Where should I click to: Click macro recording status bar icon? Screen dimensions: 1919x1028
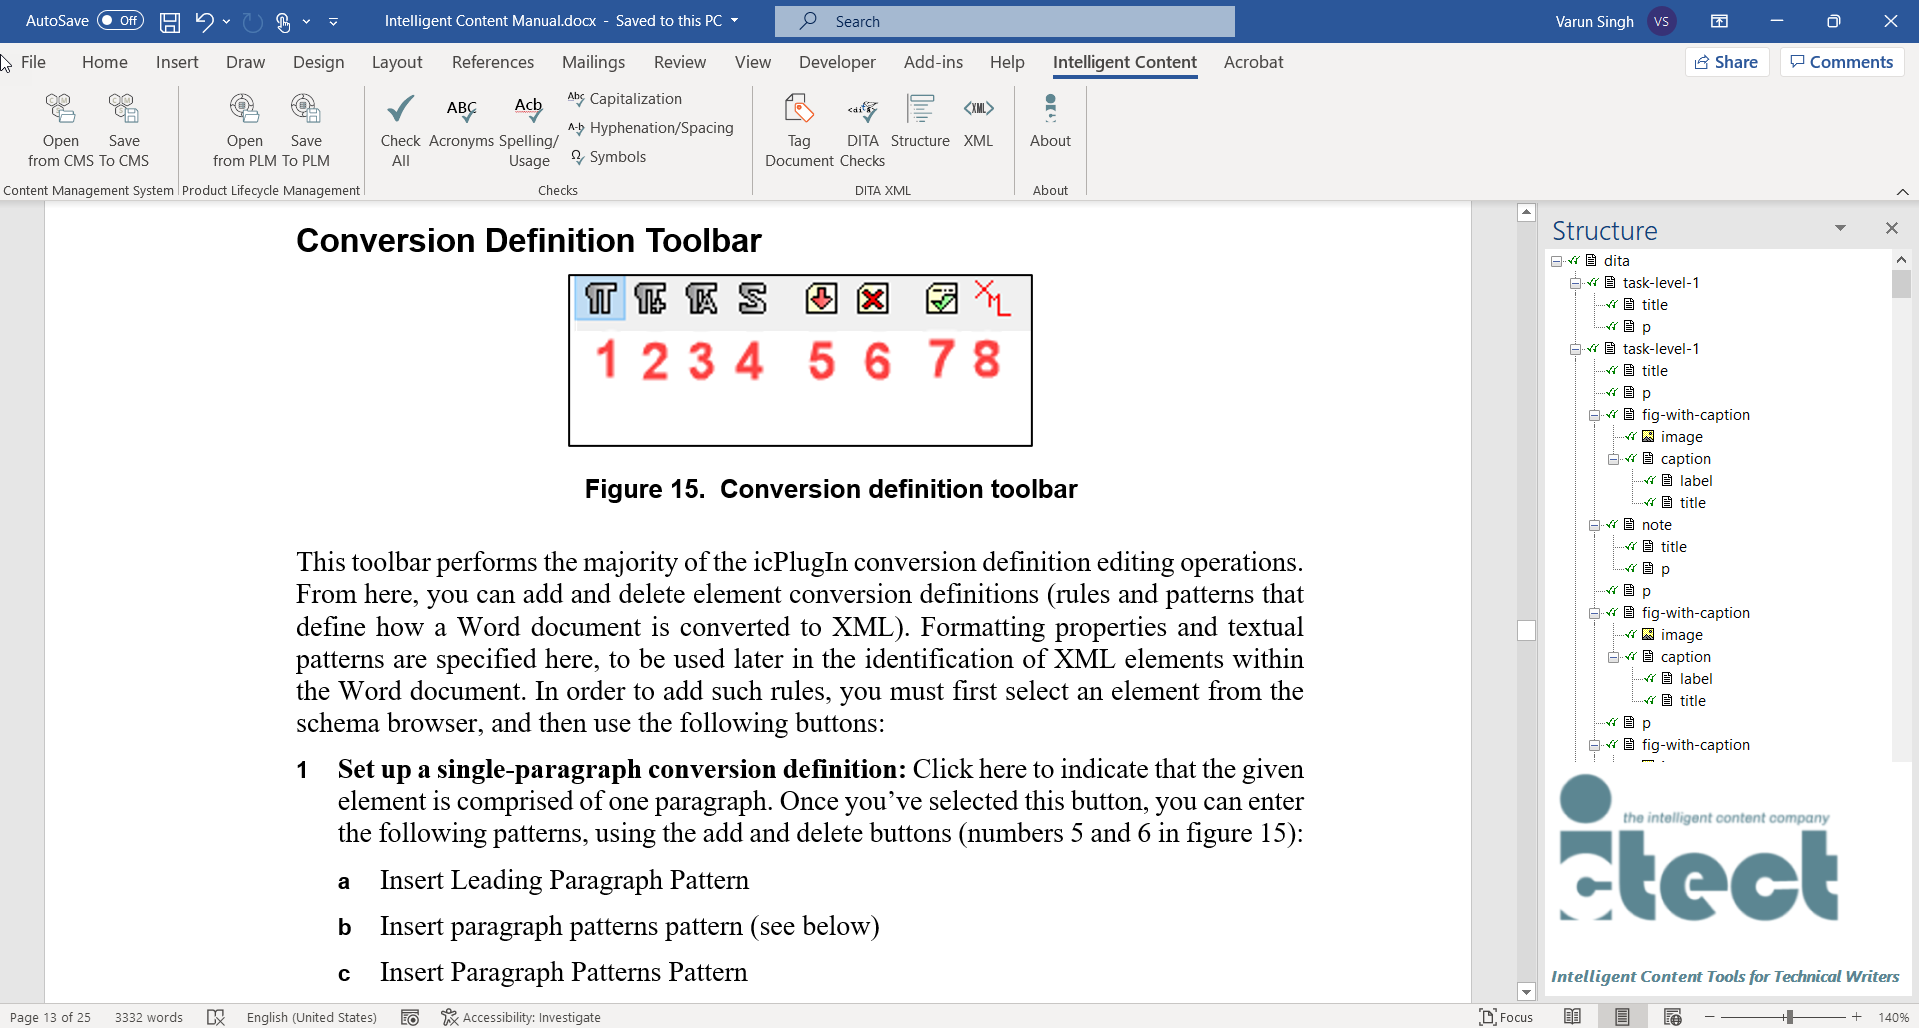pyautogui.click(x=410, y=1017)
